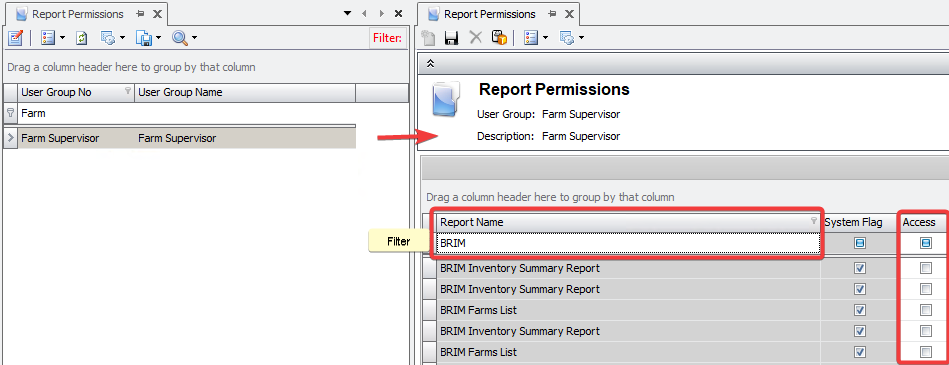Click the Report Name filter field containing BRIM
Screen dimensions: 949x365
pyautogui.click(x=628, y=243)
